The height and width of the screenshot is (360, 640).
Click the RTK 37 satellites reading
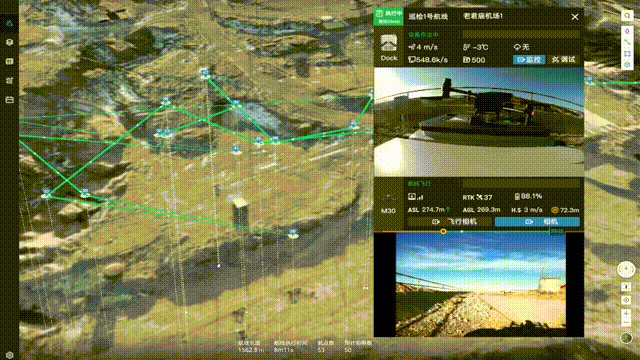pos(477,197)
